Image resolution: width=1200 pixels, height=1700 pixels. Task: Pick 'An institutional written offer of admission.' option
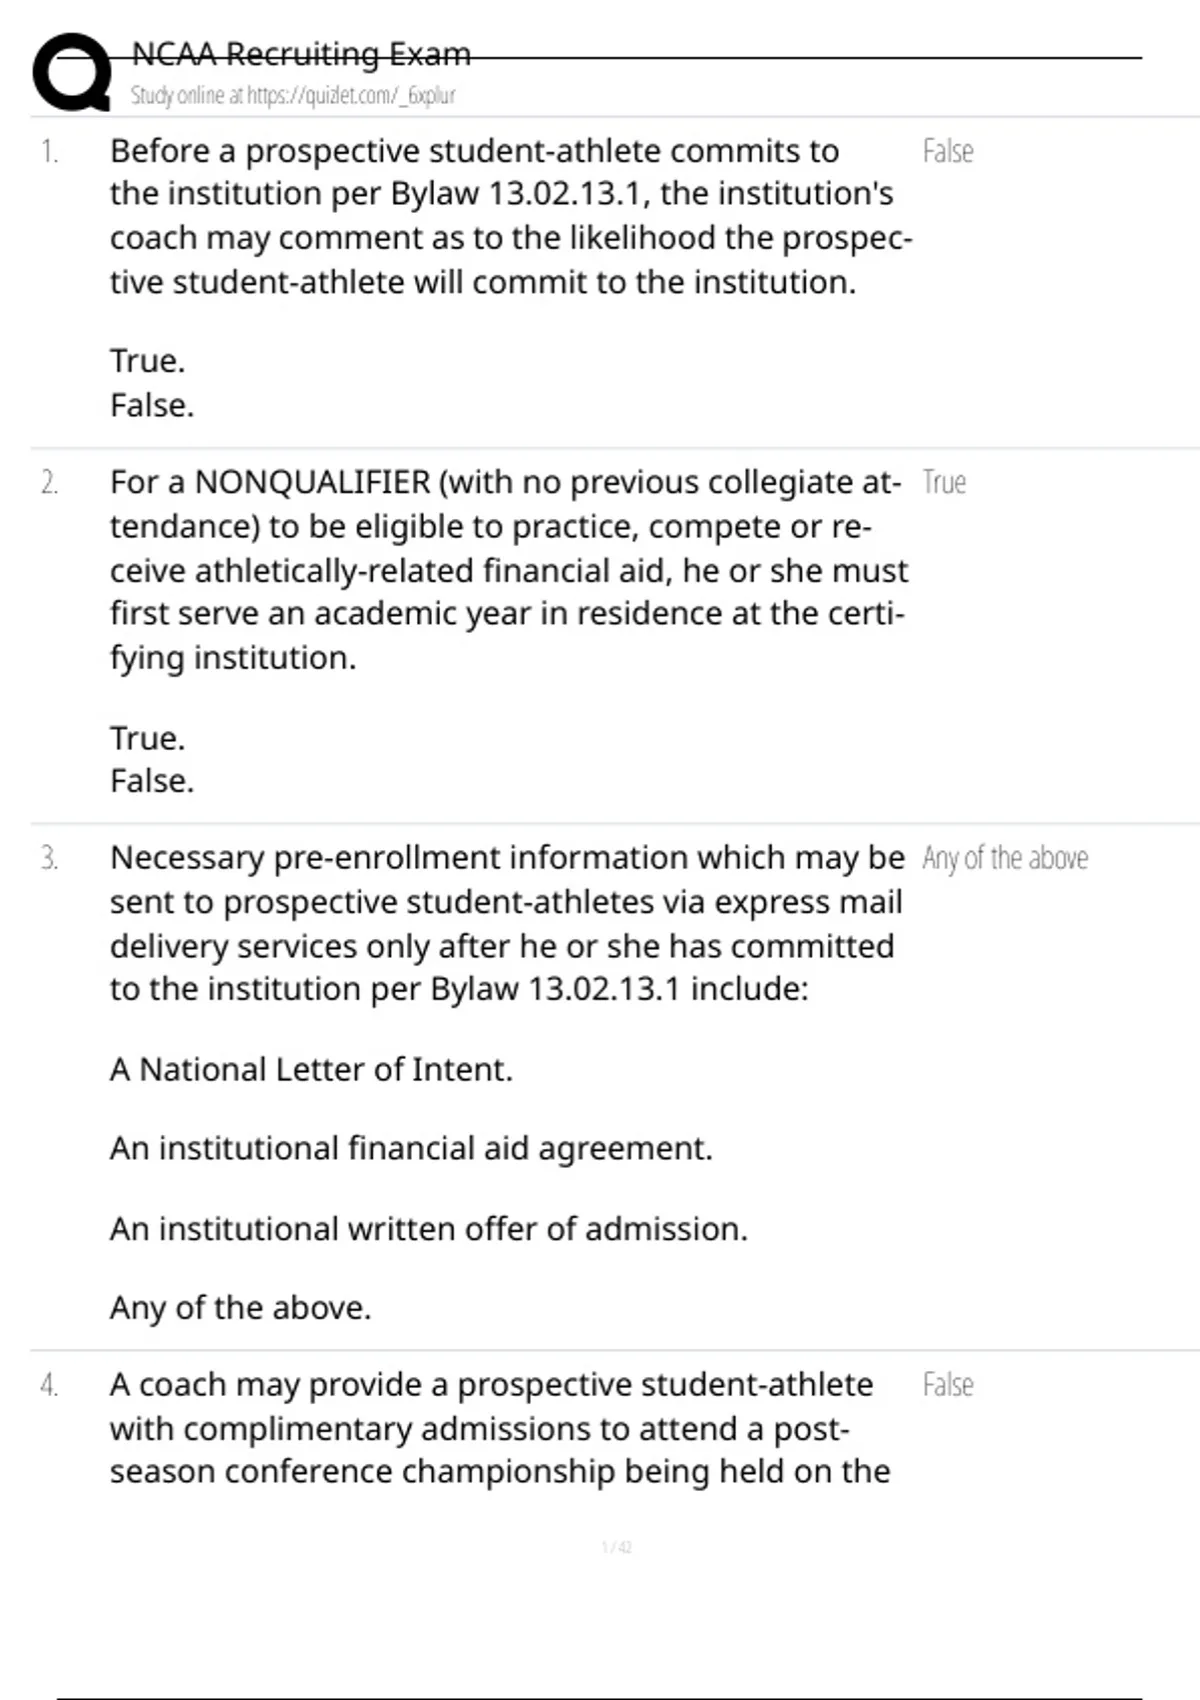tap(428, 1229)
